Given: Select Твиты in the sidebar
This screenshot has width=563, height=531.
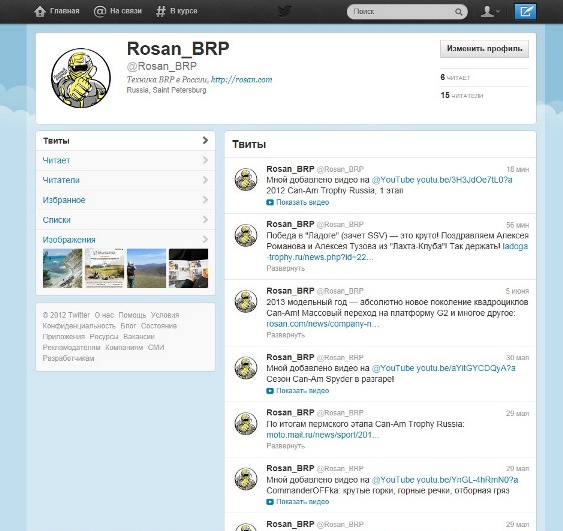Looking at the screenshot, I should pos(125,141).
